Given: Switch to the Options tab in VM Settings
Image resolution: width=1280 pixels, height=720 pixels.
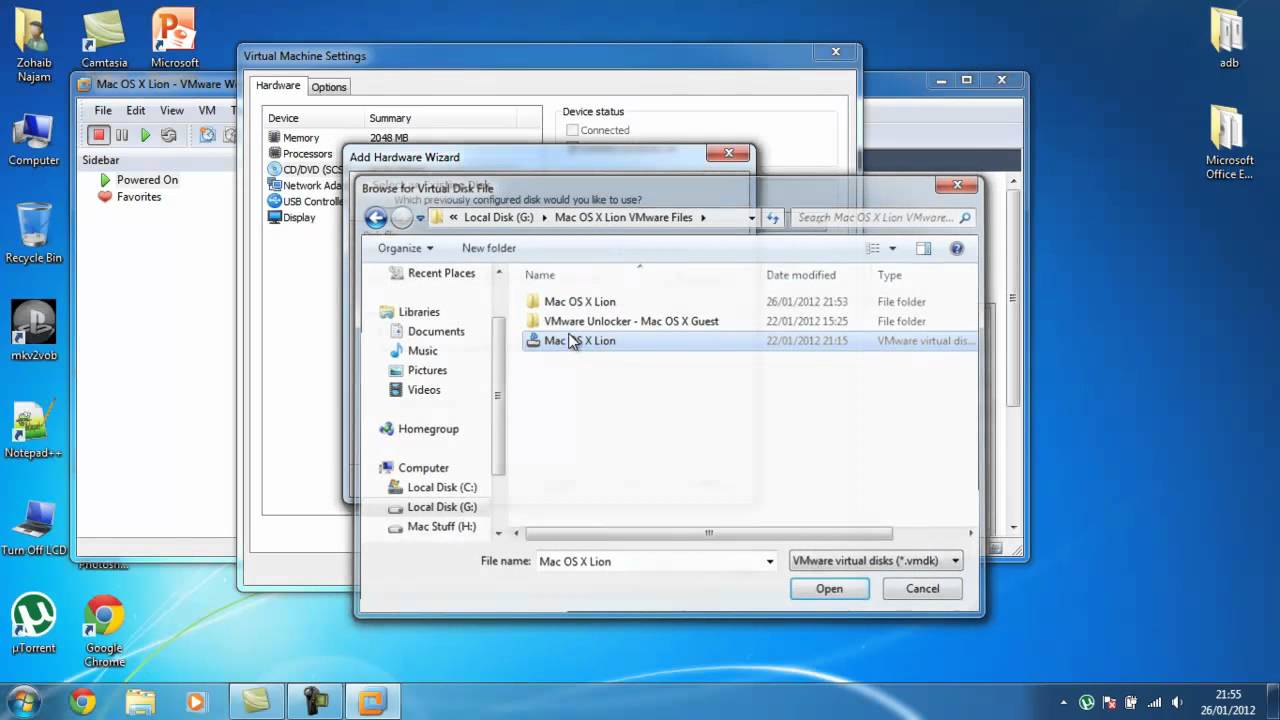Looking at the screenshot, I should pyautogui.click(x=329, y=87).
